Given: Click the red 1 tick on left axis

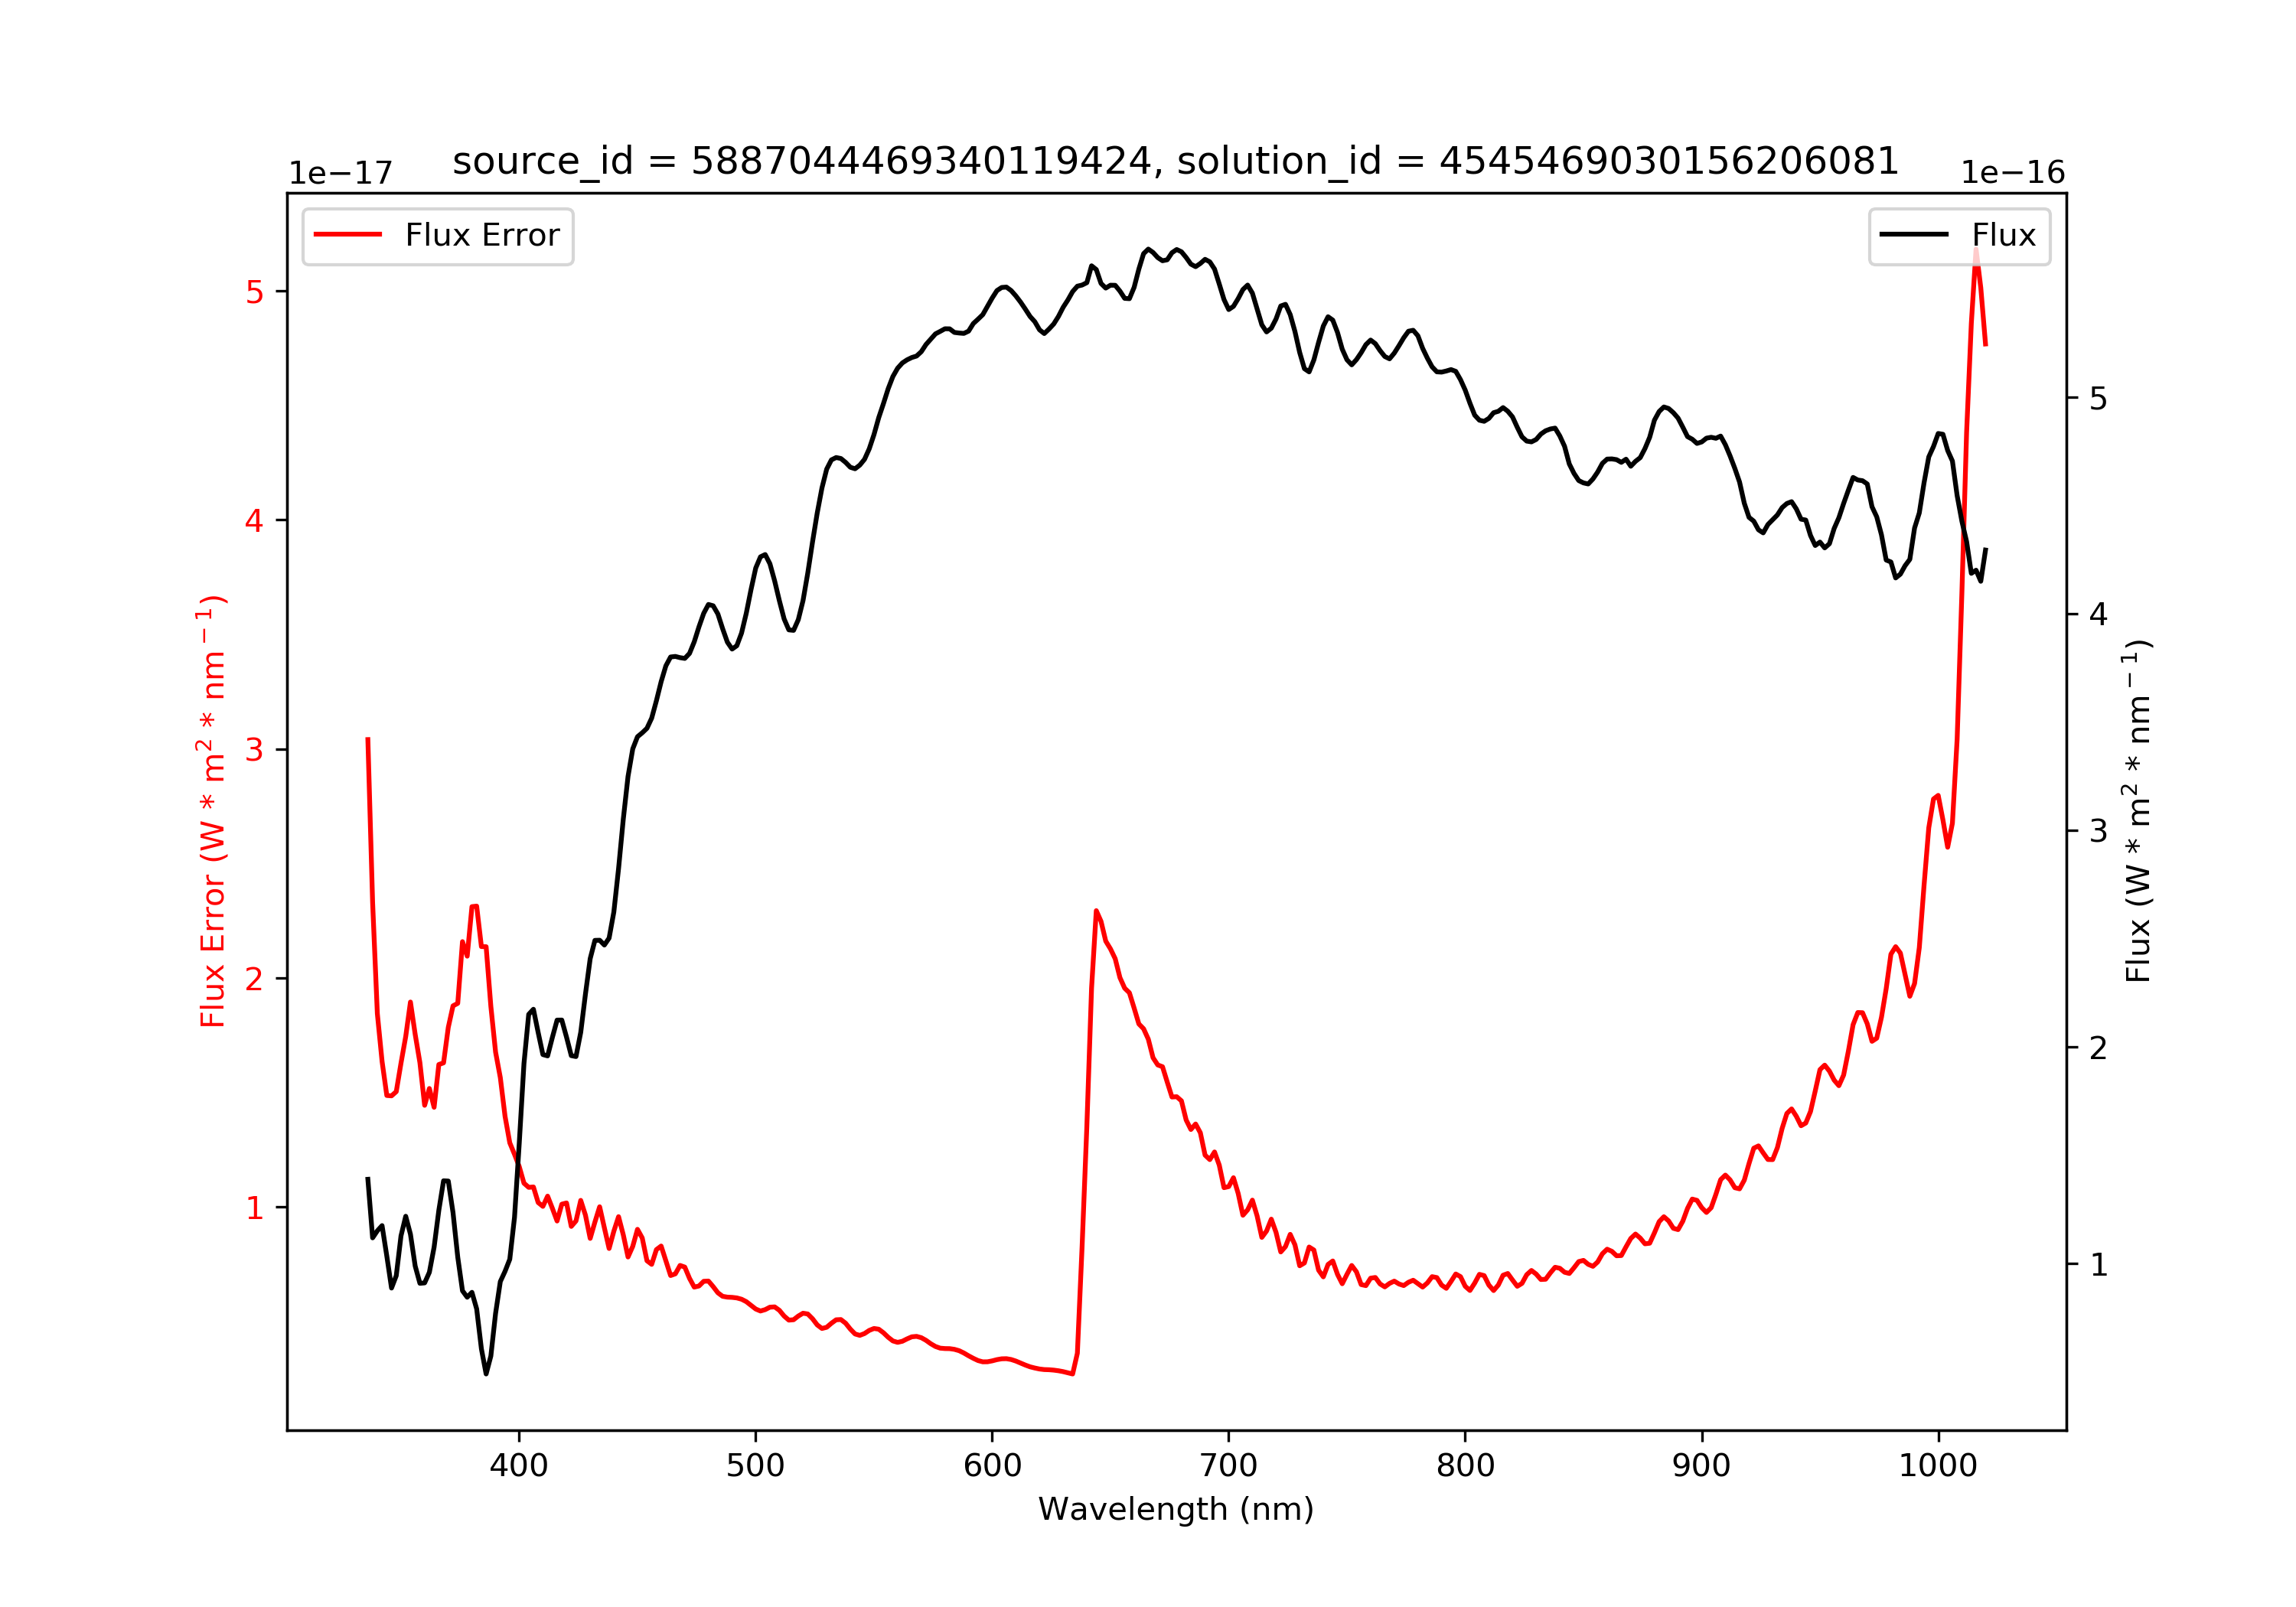Looking at the screenshot, I should (x=254, y=1208).
